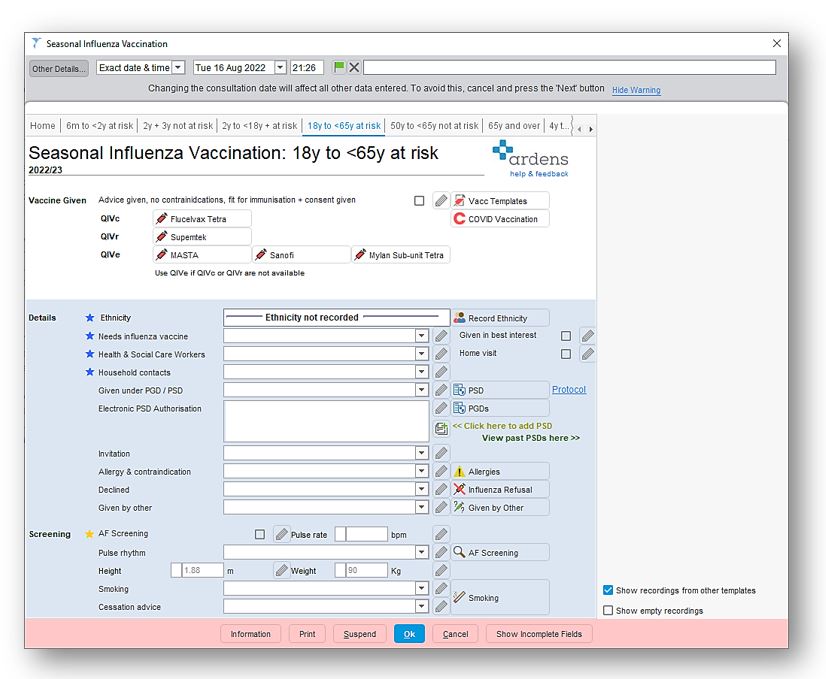Tick the Given in best interest checkbox
Screen dimensions: 826x679
click(x=566, y=337)
